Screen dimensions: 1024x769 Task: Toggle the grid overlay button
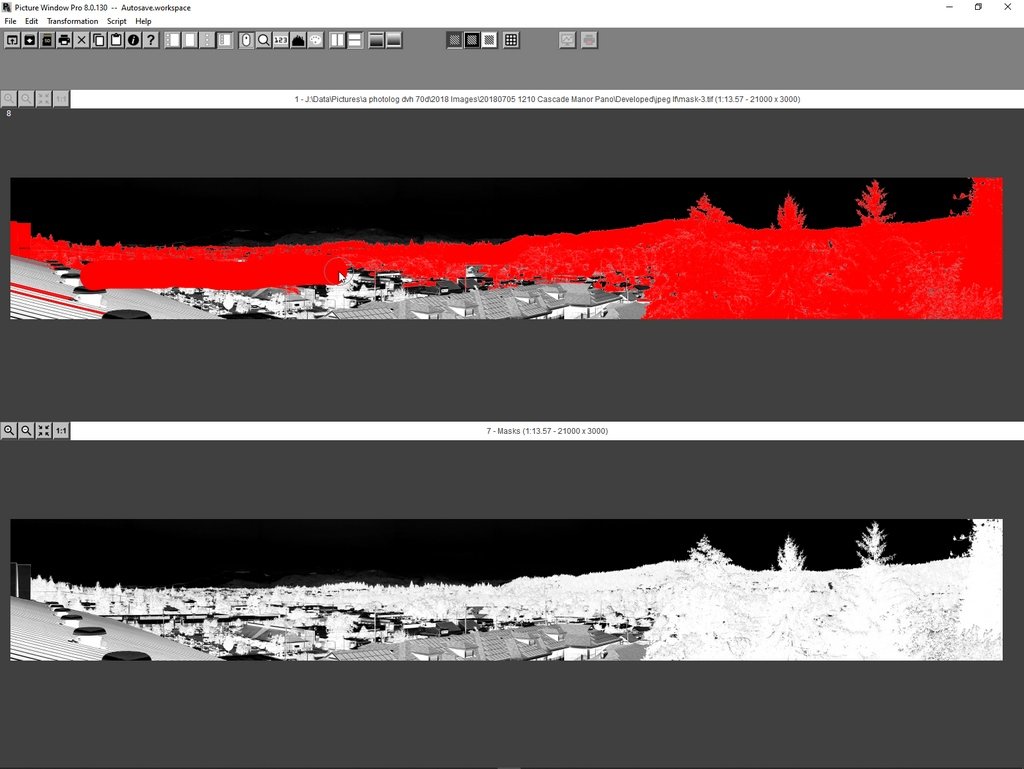click(x=511, y=40)
